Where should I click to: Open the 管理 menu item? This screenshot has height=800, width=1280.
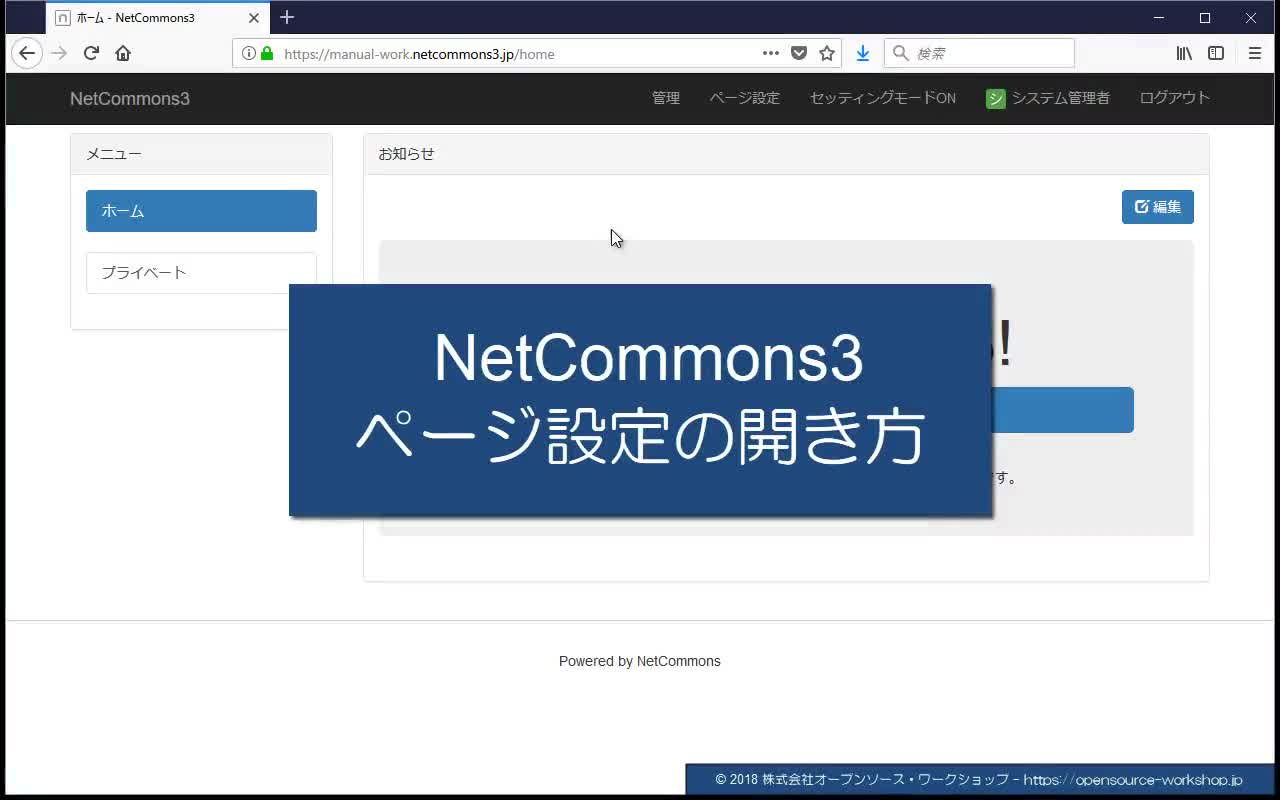[x=666, y=98]
